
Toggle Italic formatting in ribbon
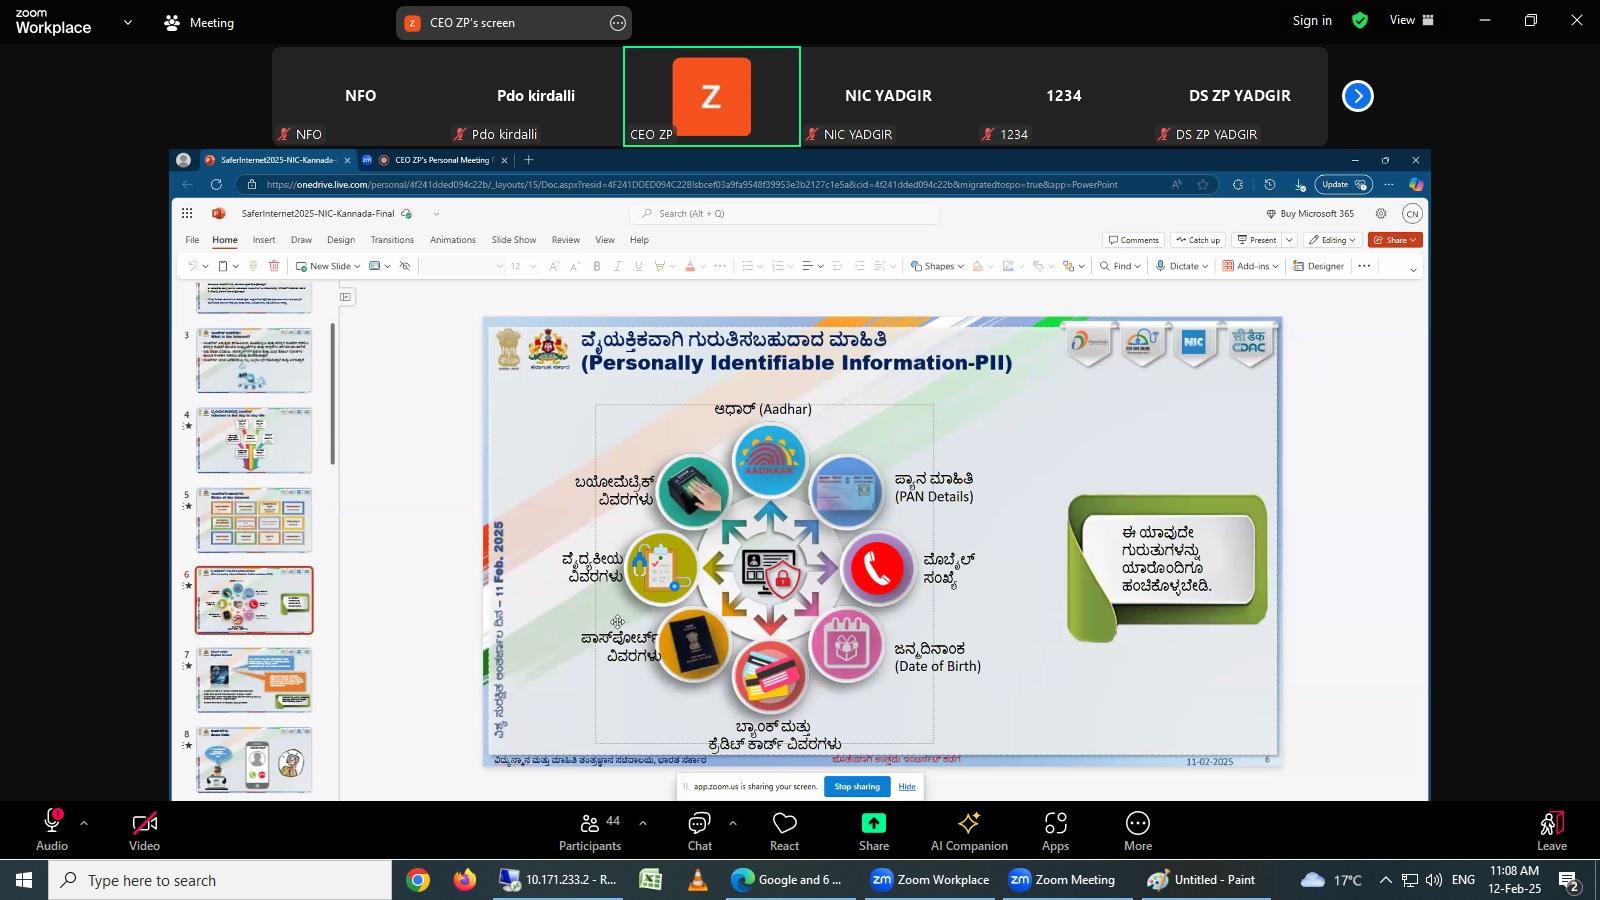[x=618, y=266]
